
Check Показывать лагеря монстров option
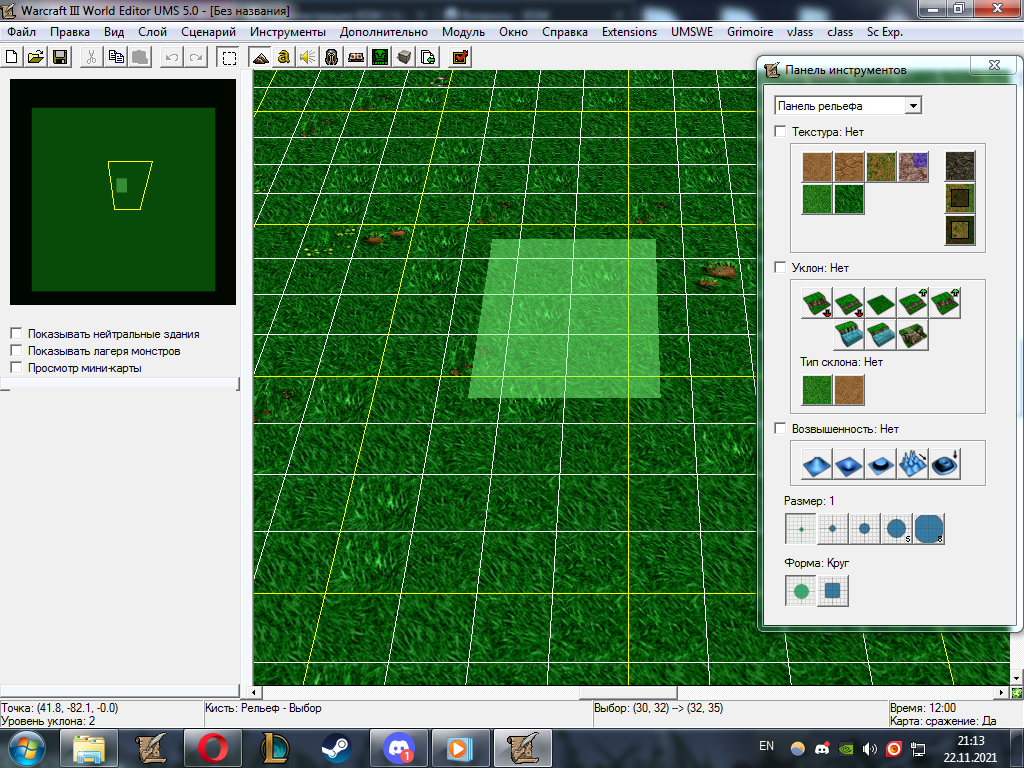click(x=16, y=350)
